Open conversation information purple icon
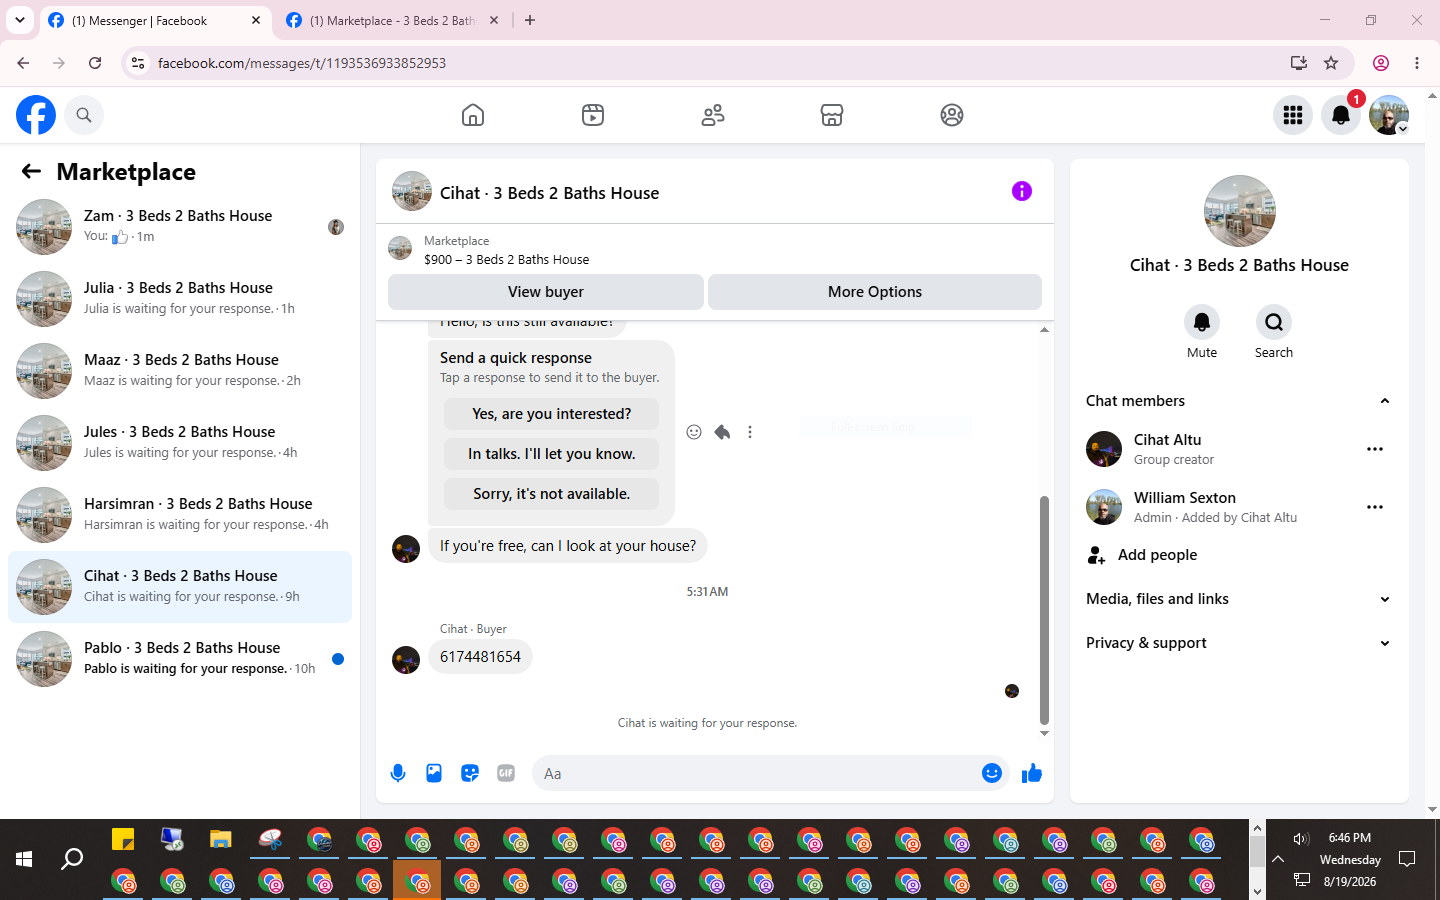Viewport: 1440px width, 900px height. (1022, 191)
